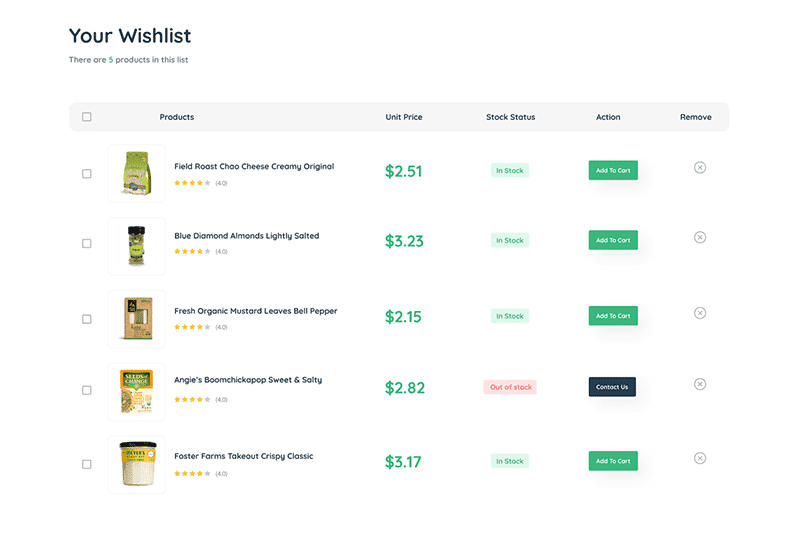The height and width of the screenshot is (560, 800).
Task: Remove Blue Diamond Almonds from wishlist
Action: coord(699,237)
